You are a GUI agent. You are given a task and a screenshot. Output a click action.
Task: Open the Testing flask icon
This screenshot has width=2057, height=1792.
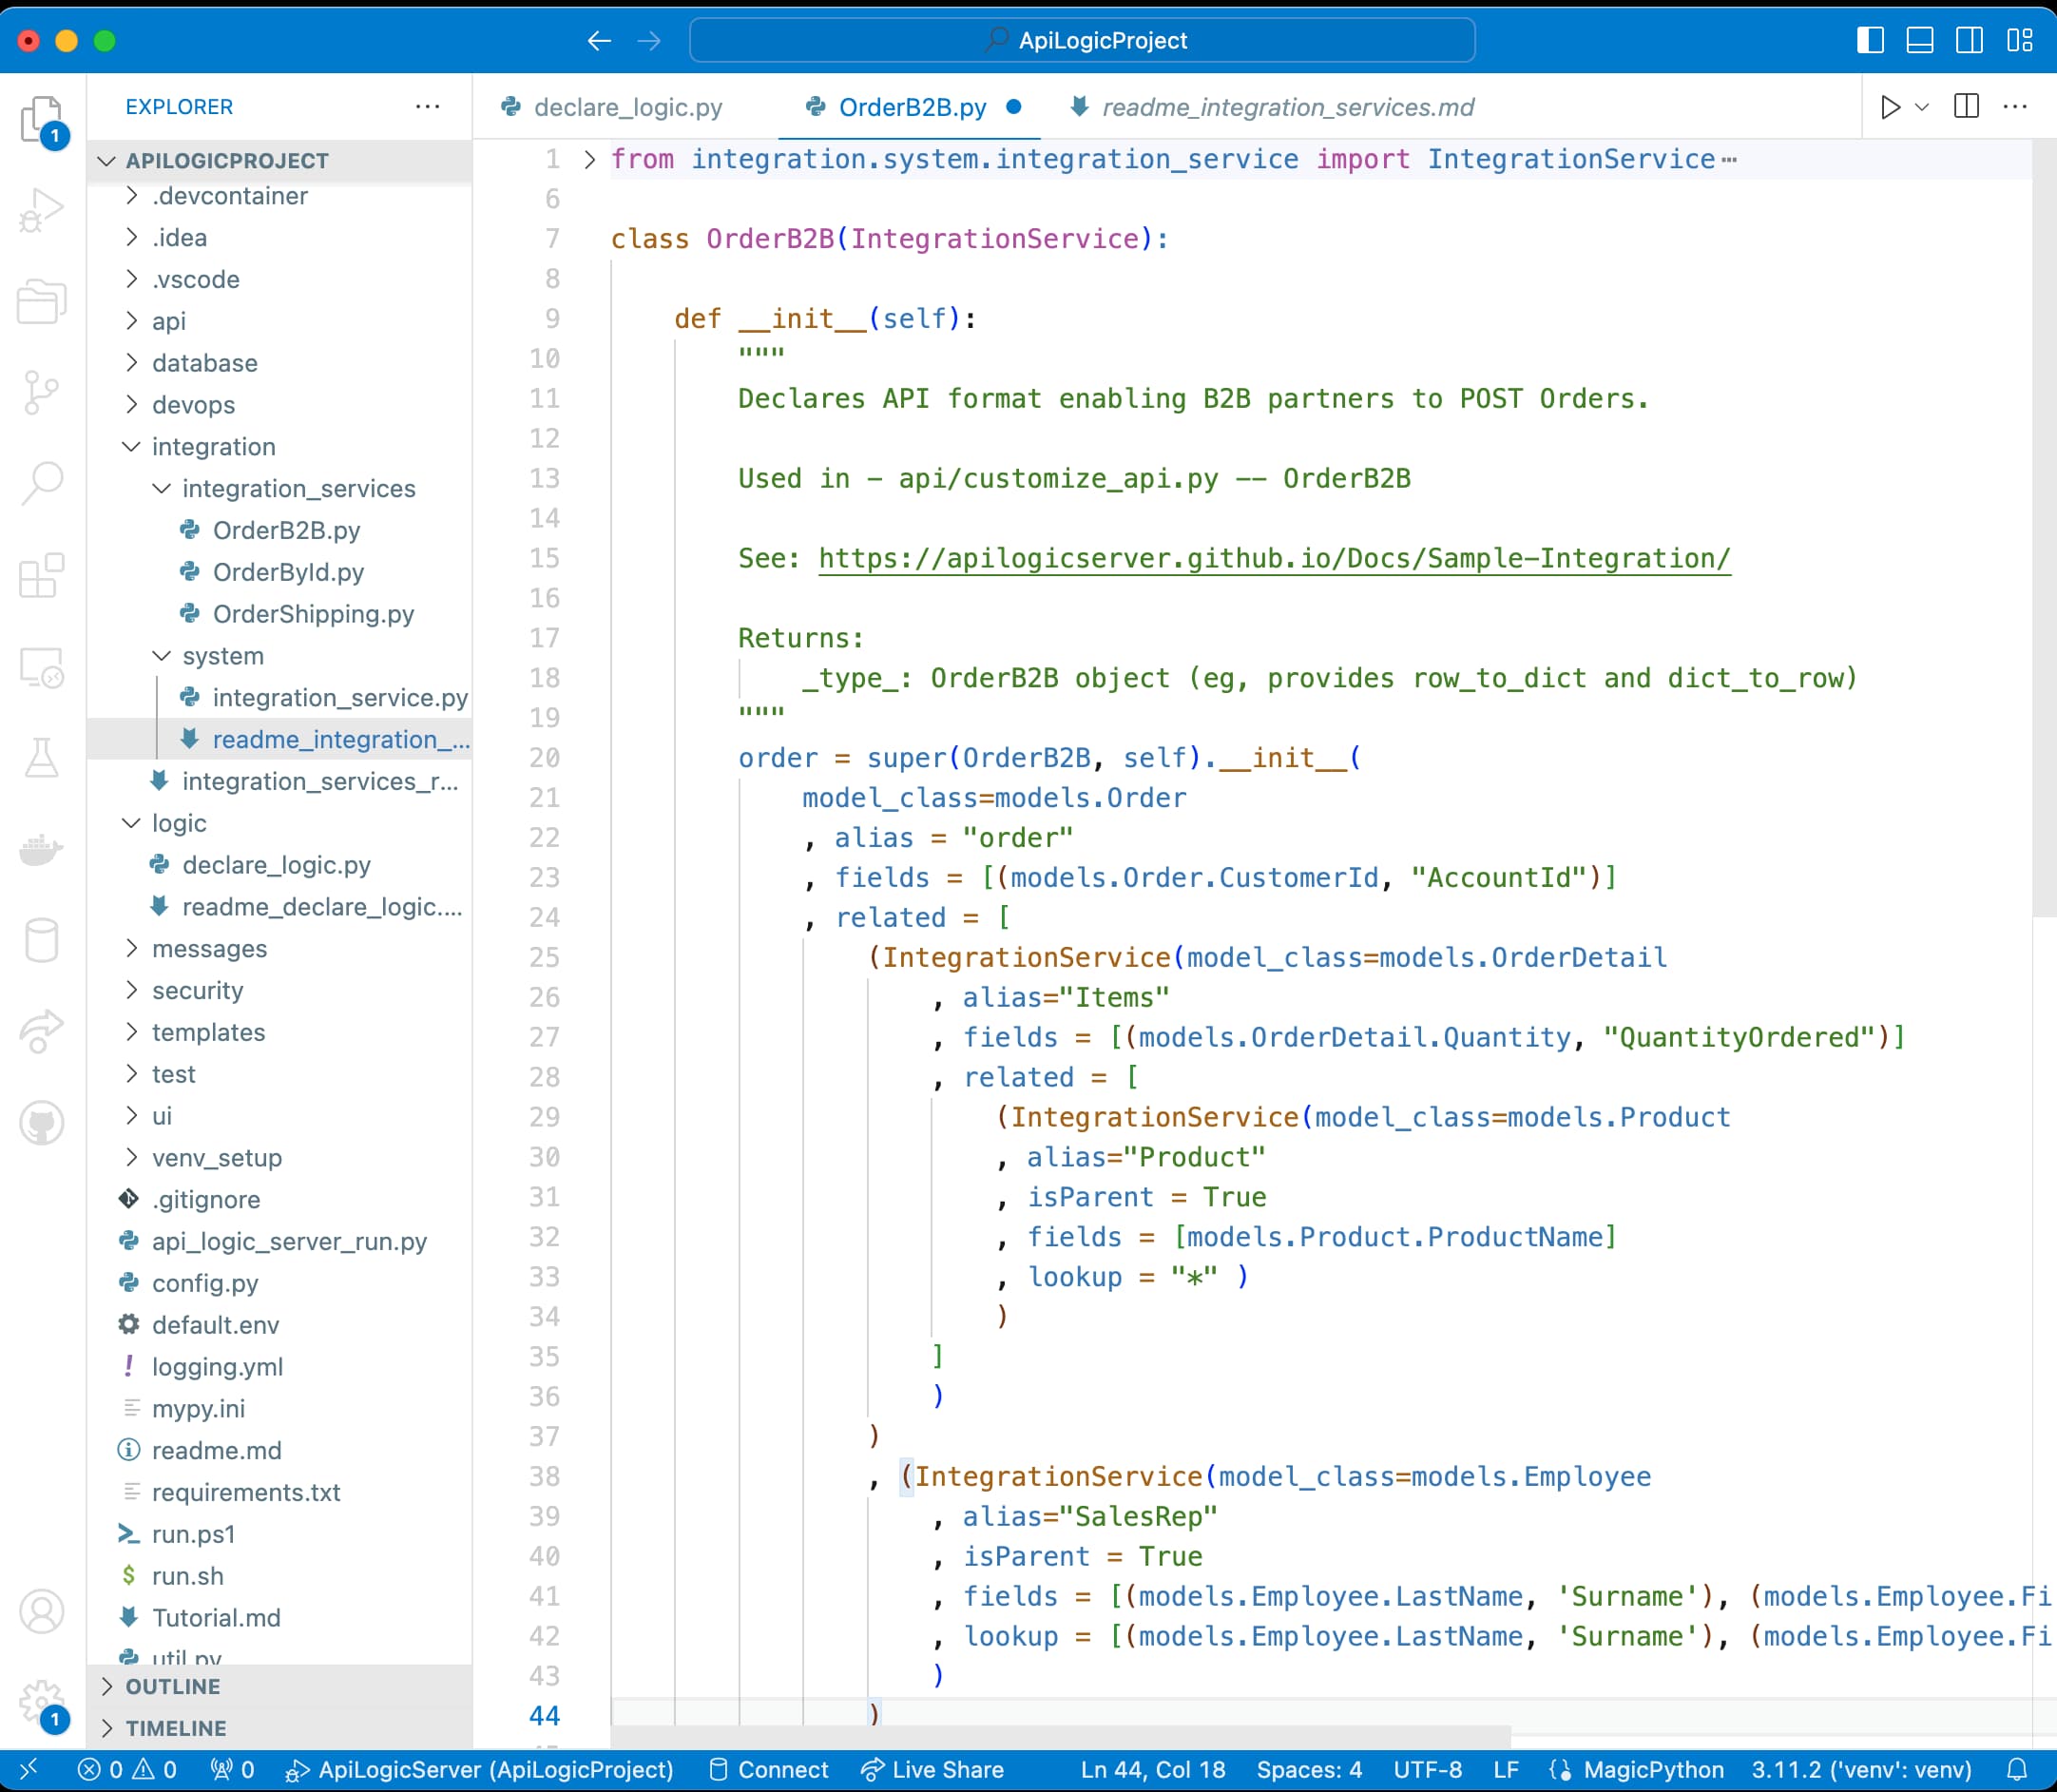tap(41, 758)
